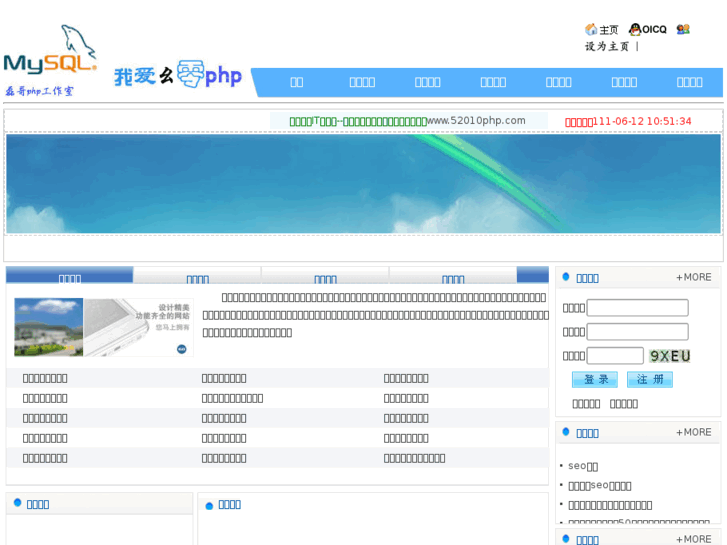Open the 主页 home link
Image resolution: width=727 pixels, height=545 pixels.
click(609, 30)
